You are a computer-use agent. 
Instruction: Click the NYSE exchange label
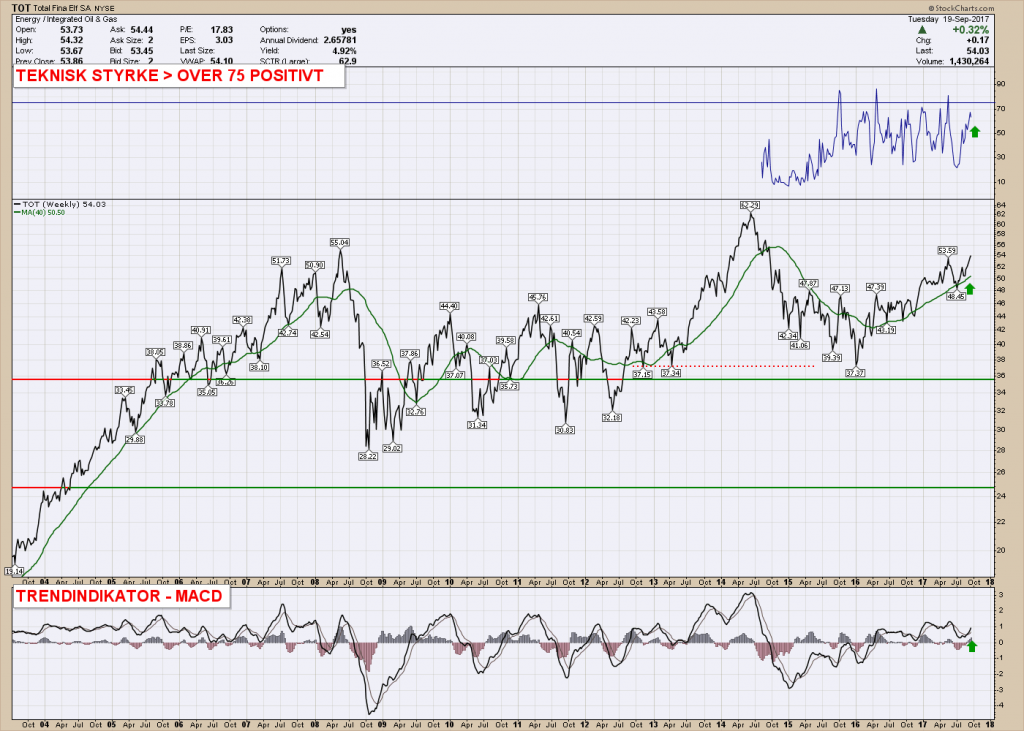tap(104, 8)
